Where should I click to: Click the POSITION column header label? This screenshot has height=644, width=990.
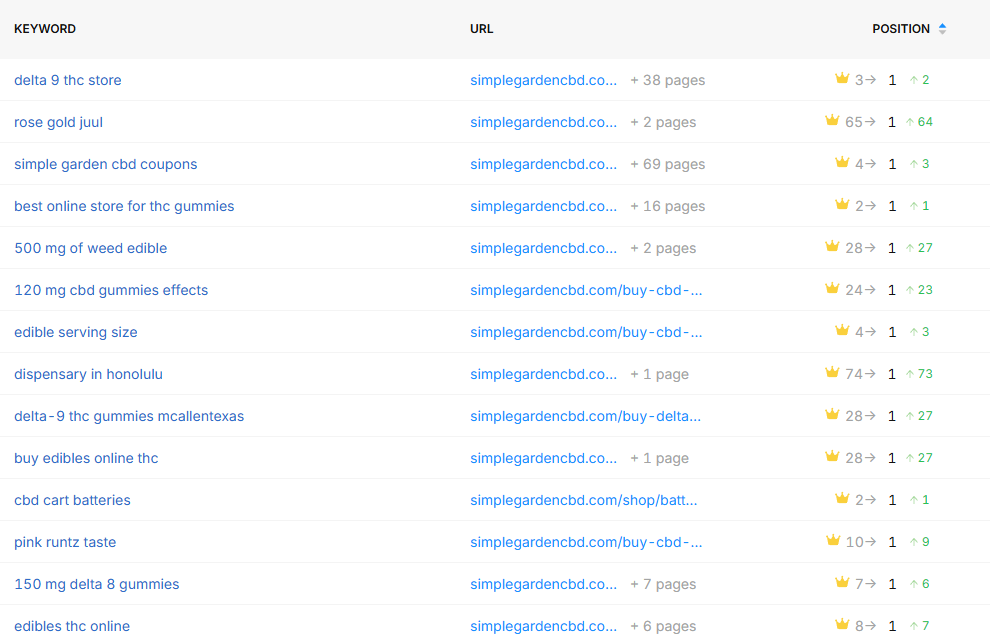point(901,29)
